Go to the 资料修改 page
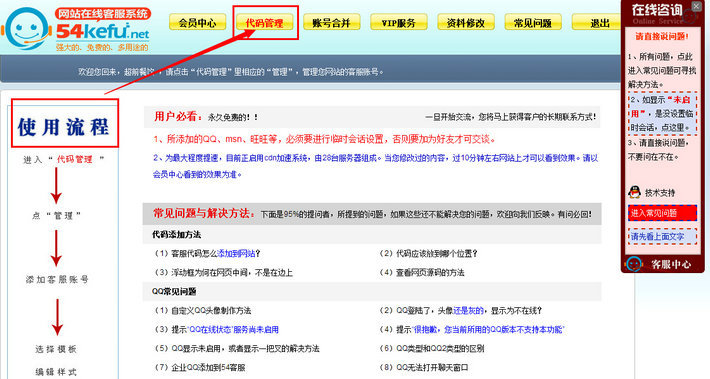This screenshot has height=379, width=710. 466,22
